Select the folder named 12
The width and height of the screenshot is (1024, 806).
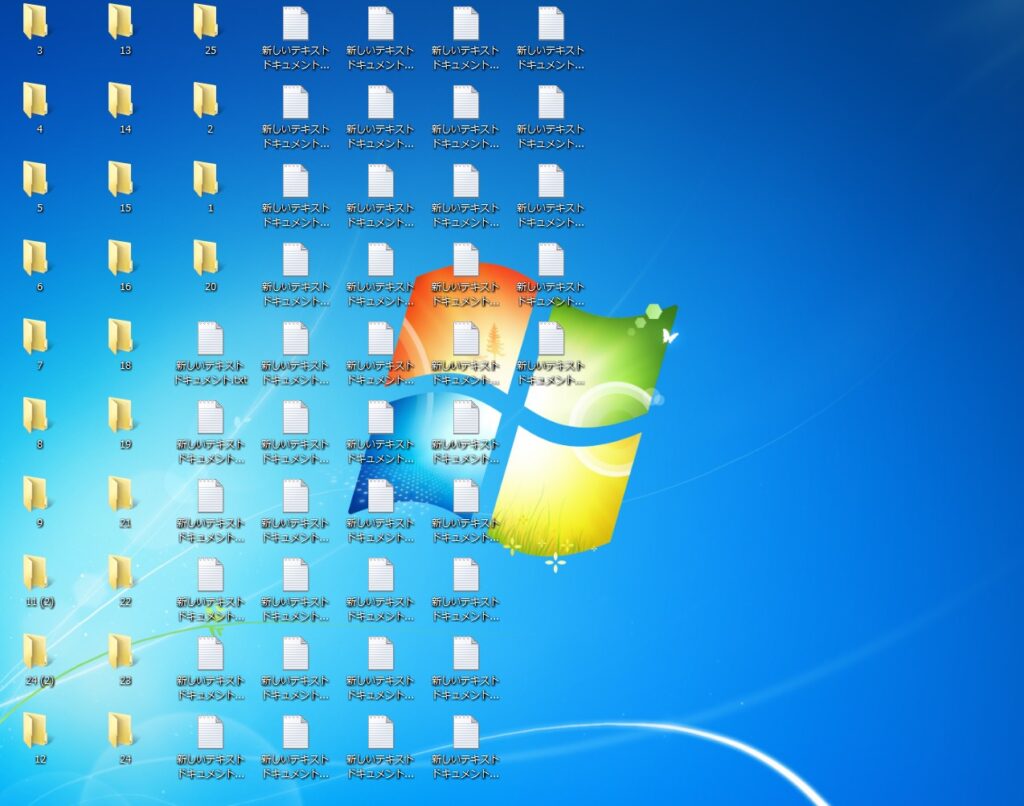36,731
